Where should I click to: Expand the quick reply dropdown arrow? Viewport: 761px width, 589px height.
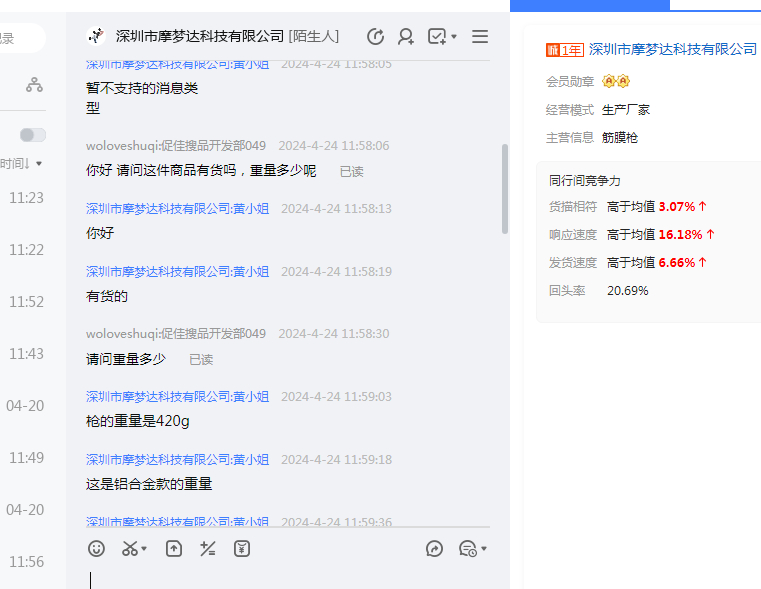(484, 549)
